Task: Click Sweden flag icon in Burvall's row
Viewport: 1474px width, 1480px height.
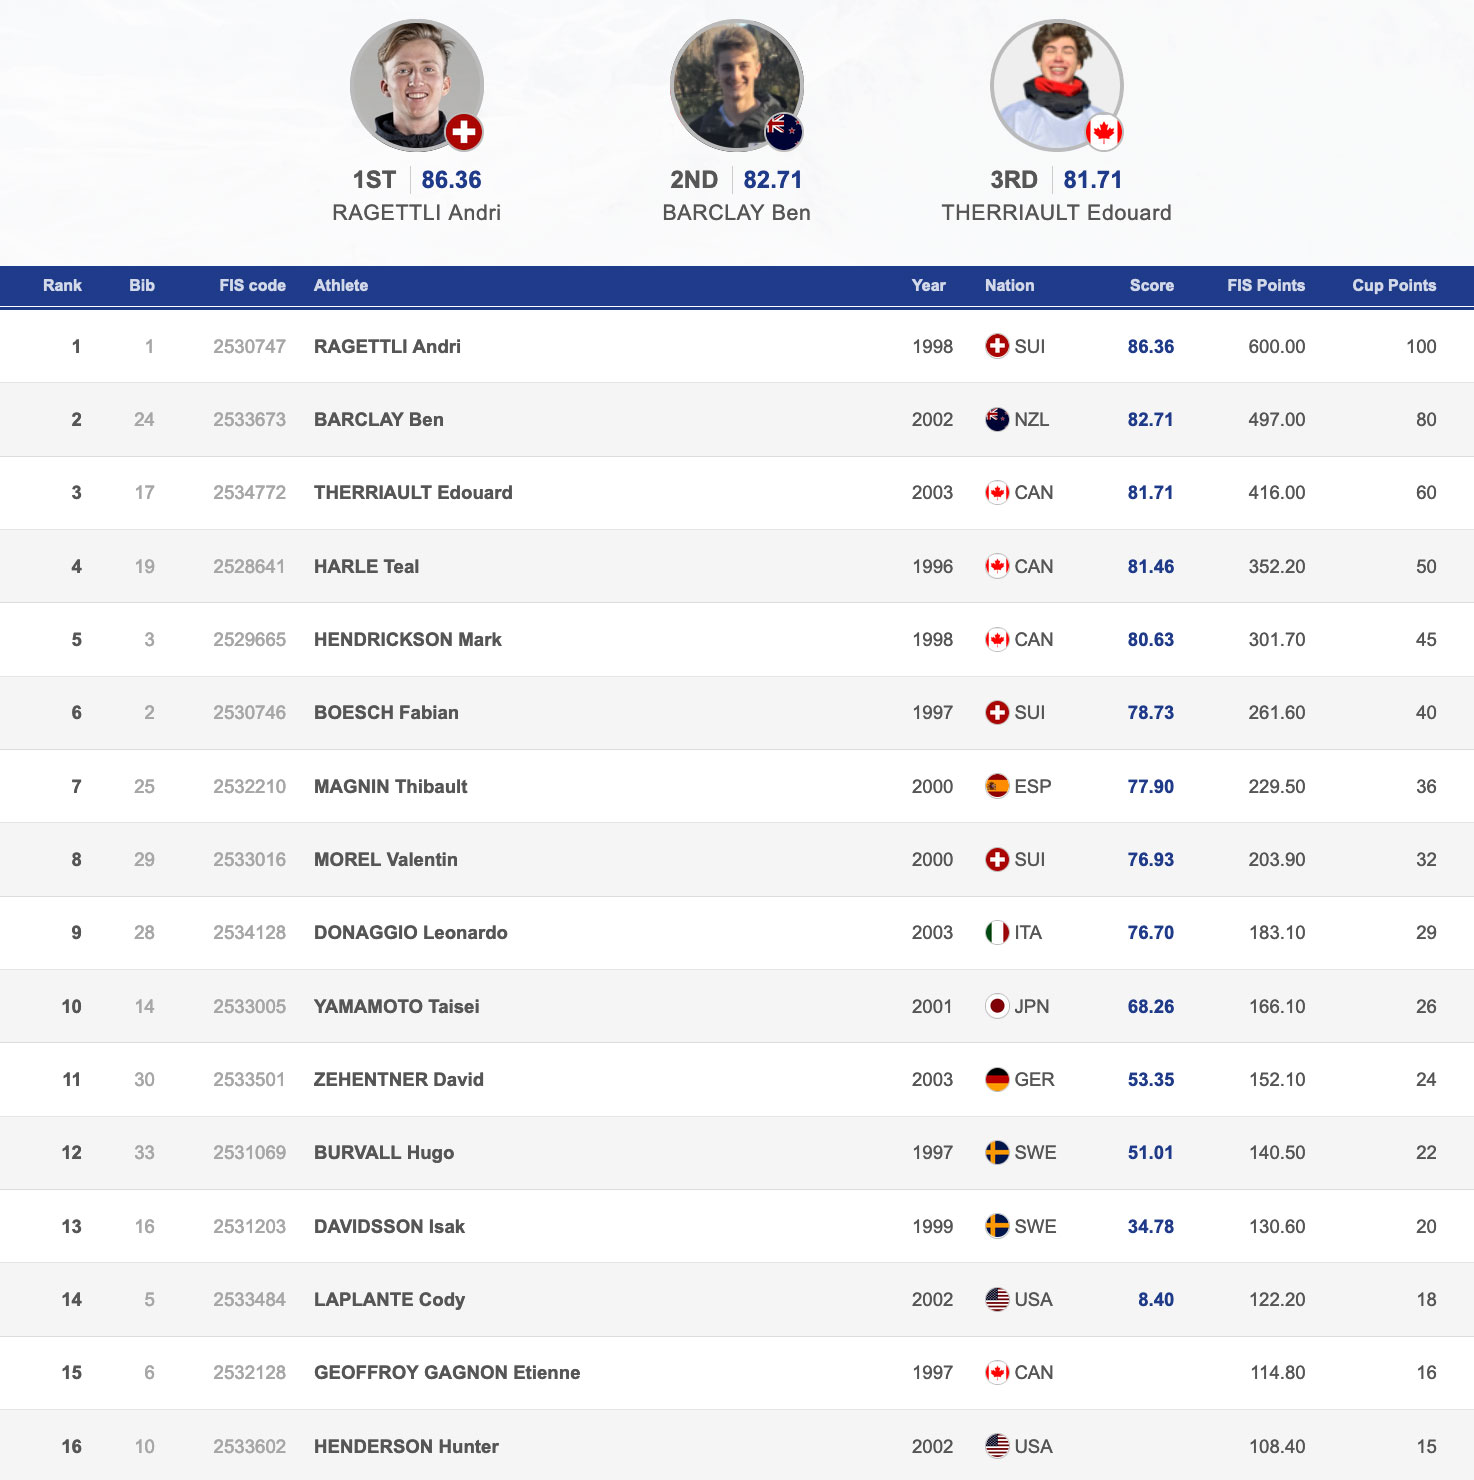Action: point(997,1152)
